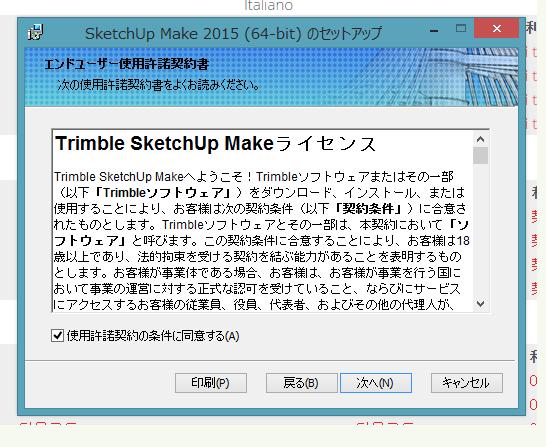Go back with the 戻る(B) button
Image resolution: width=546 pixels, height=447 pixels.
click(x=301, y=383)
